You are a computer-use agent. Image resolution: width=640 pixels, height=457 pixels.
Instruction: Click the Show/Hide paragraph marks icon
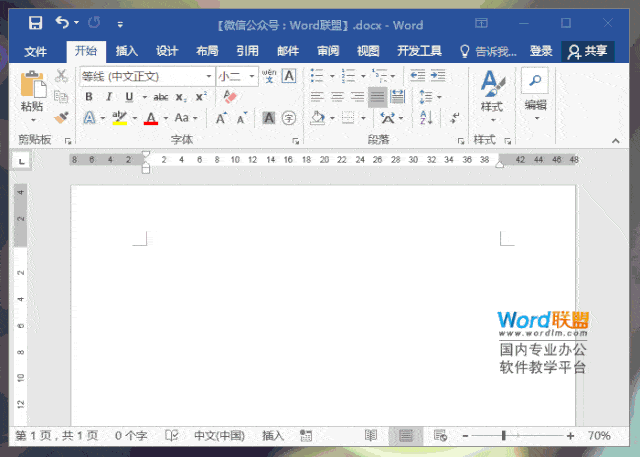pyautogui.click(x=454, y=118)
